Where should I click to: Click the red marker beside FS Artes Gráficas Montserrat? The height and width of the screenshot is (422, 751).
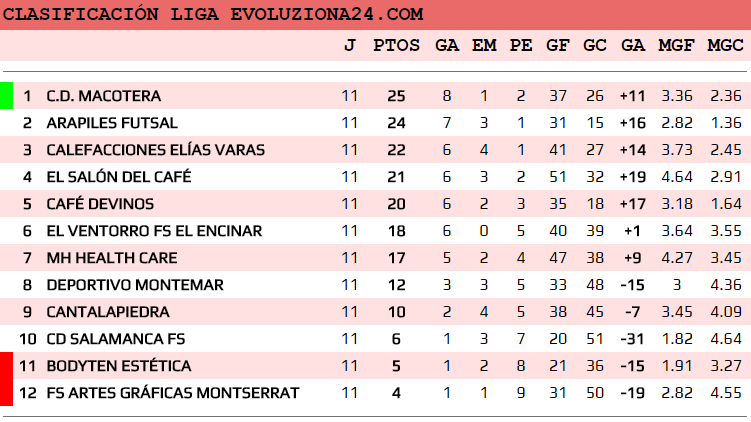(6, 393)
